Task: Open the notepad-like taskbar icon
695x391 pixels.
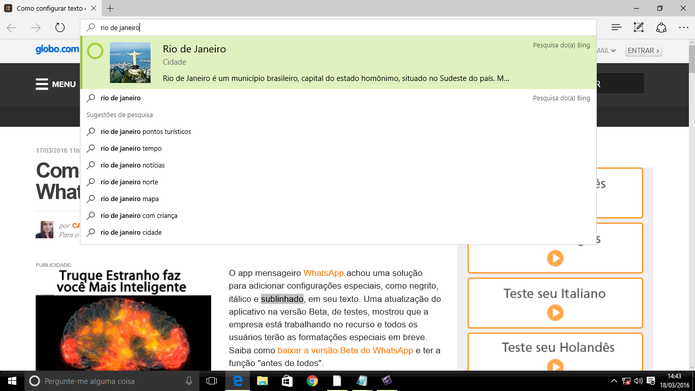Action: tap(362, 381)
